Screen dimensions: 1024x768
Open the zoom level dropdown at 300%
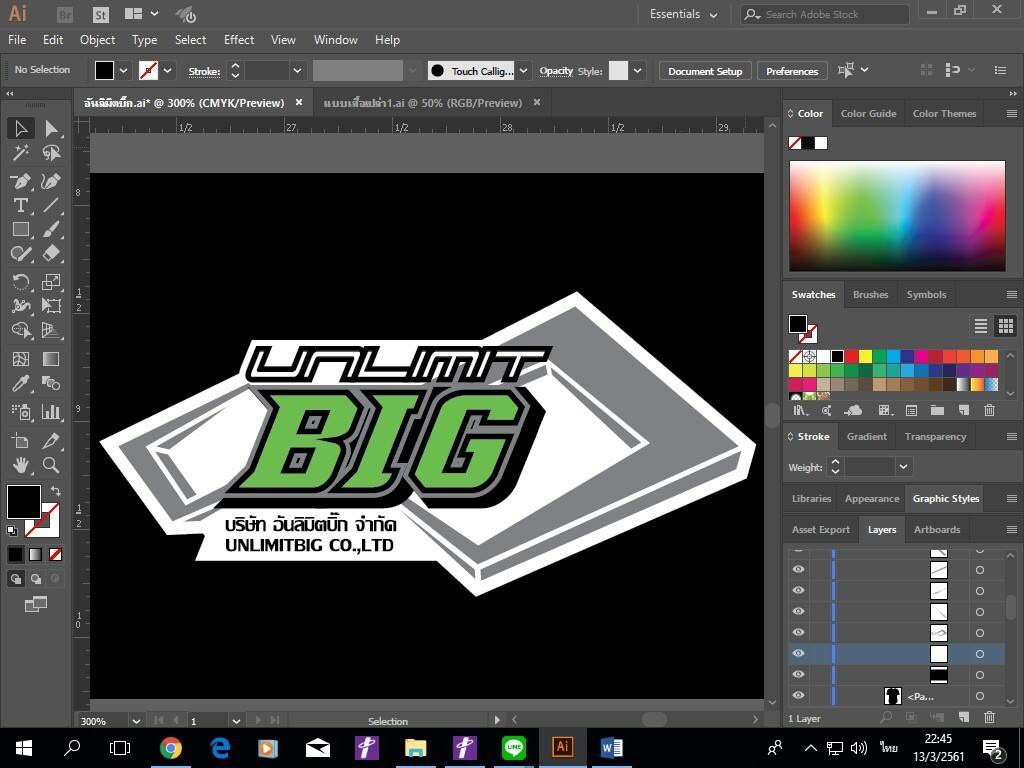tap(135, 720)
